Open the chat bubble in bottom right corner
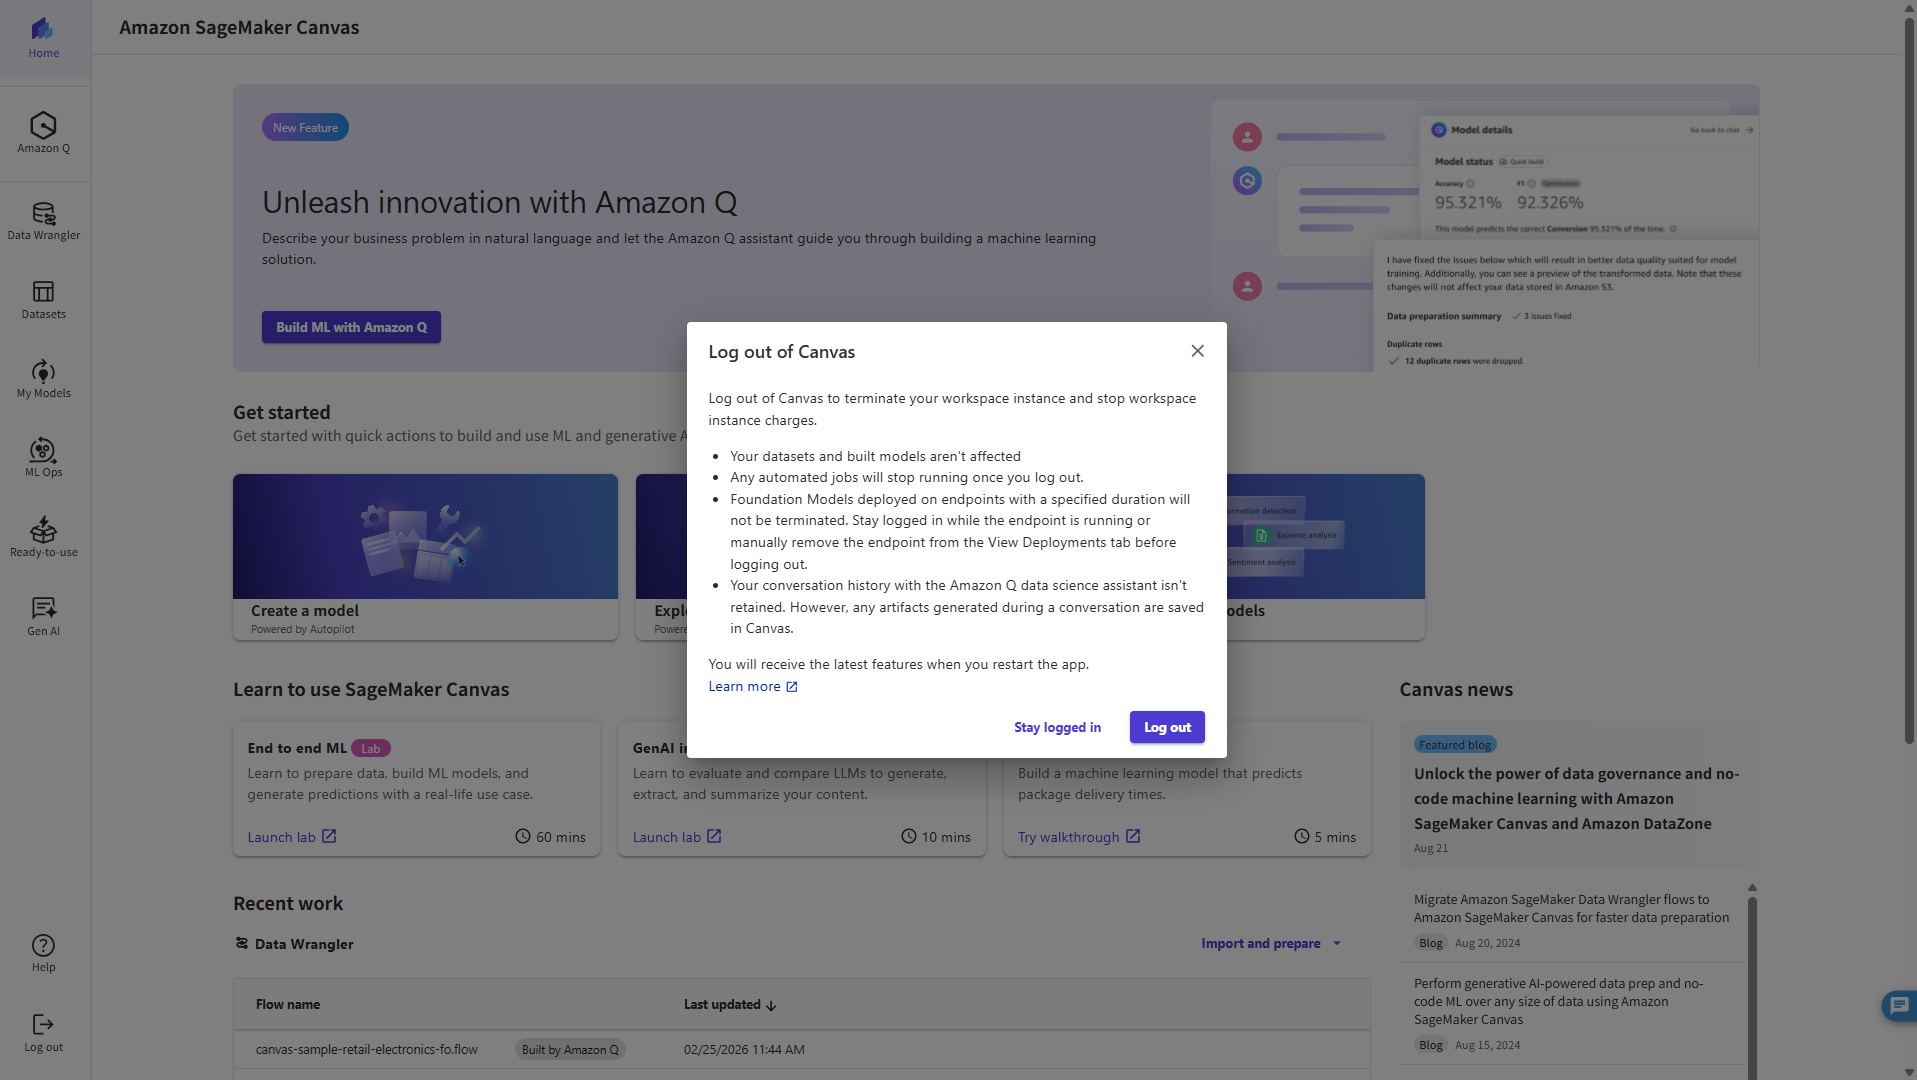This screenshot has width=1917, height=1080. coord(1897,1006)
